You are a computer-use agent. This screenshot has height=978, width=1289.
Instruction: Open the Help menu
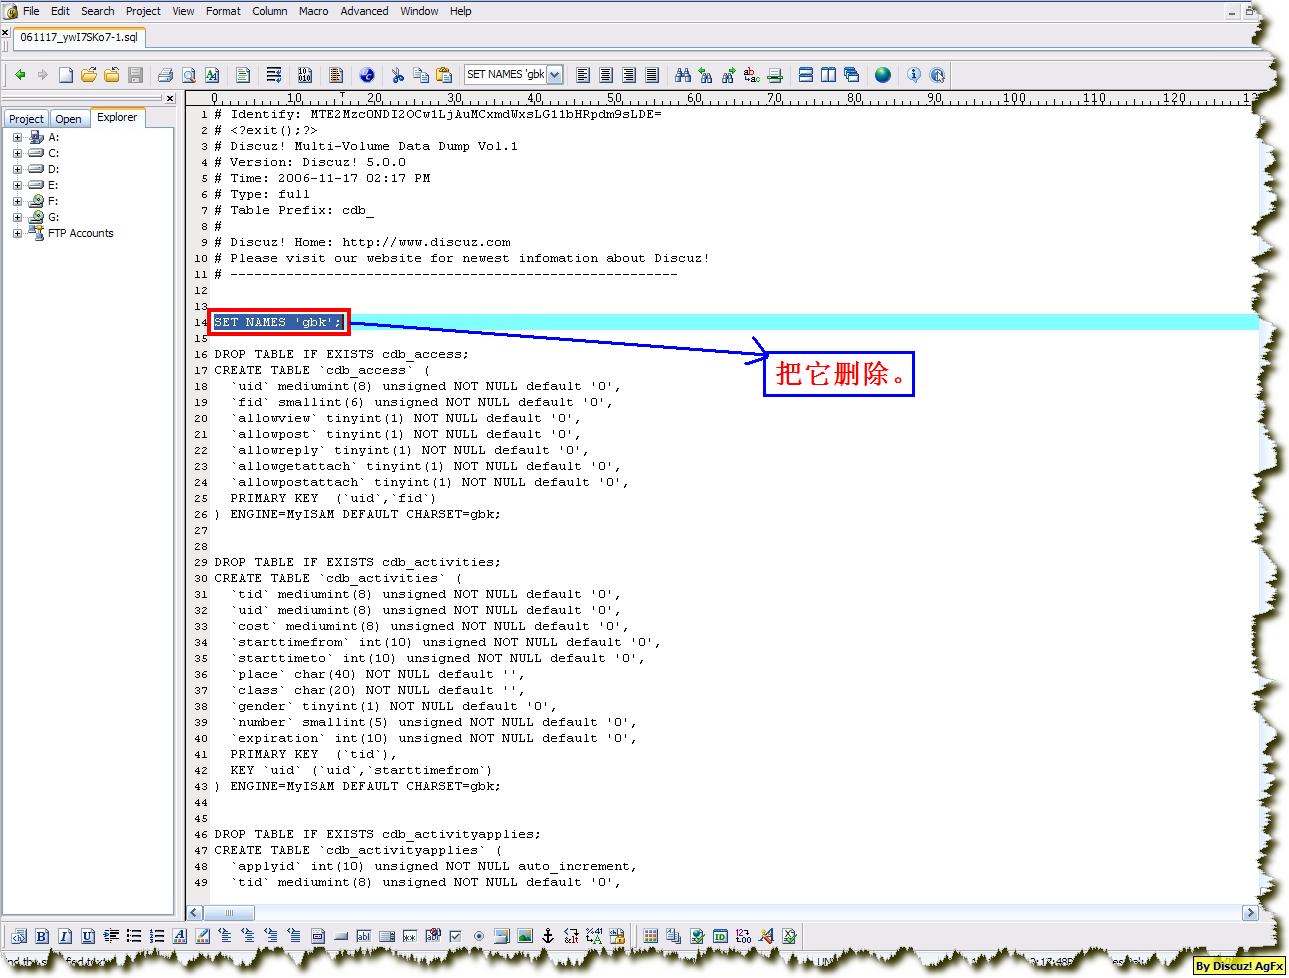coord(460,11)
